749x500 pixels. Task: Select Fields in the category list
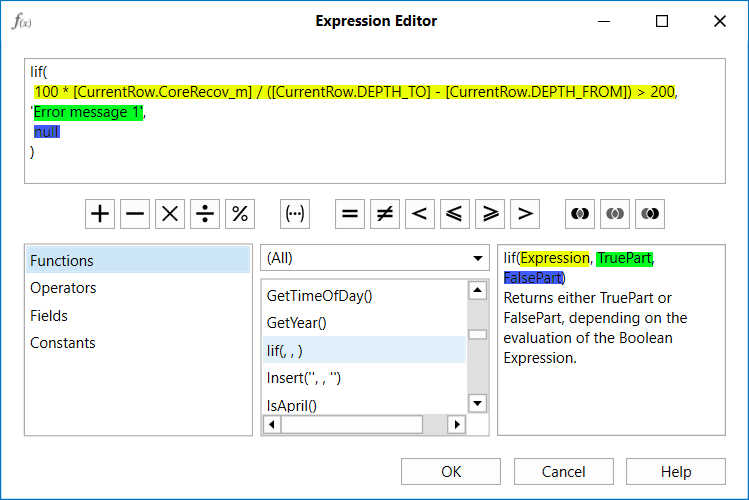click(49, 315)
